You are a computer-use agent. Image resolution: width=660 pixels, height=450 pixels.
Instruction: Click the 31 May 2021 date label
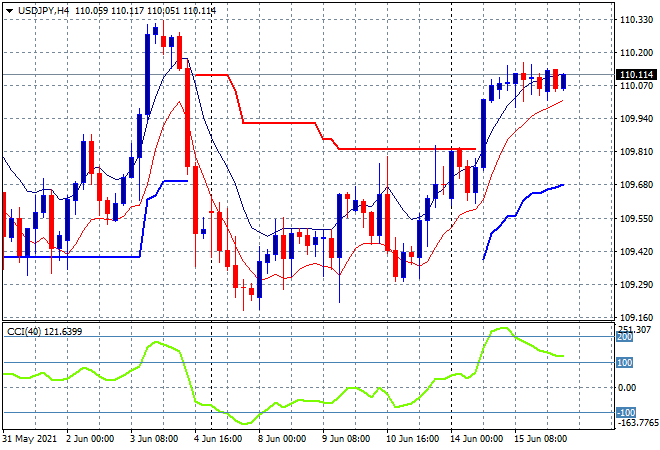(x=29, y=439)
